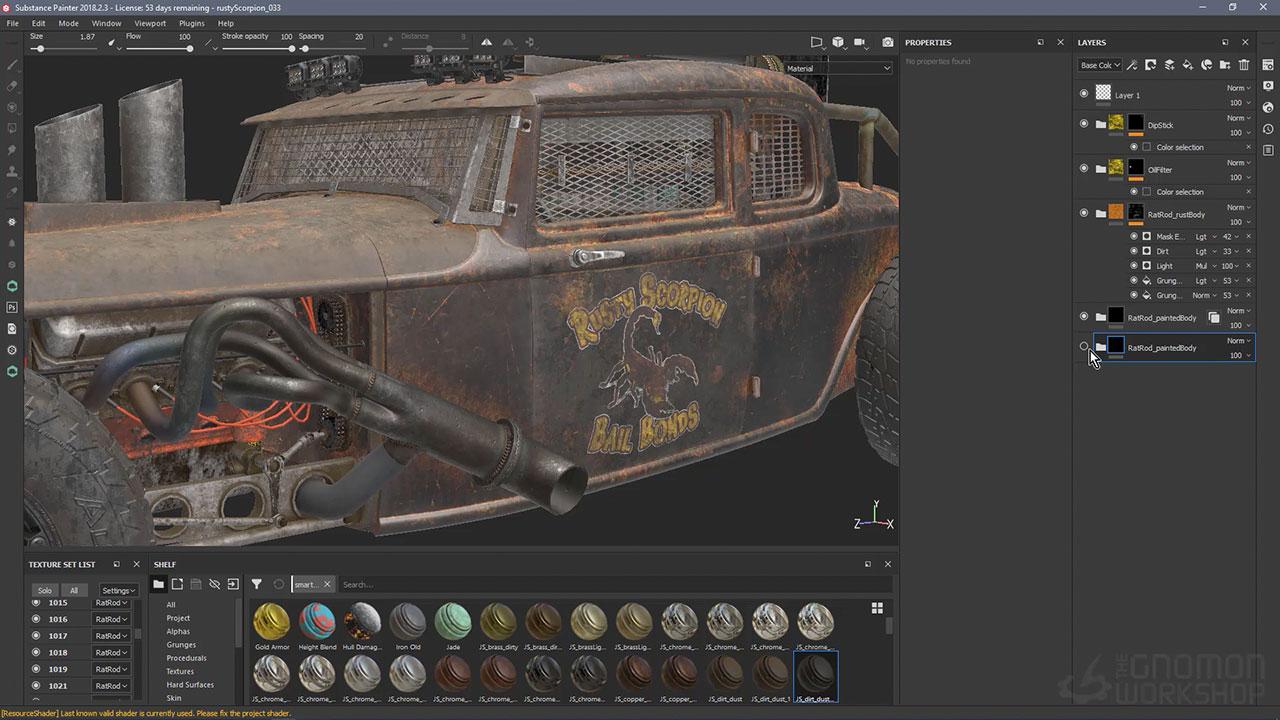The image size is (1280, 720).
Task: Switch shelf thumbnails with the grid view icon
Action: point(877,608)
